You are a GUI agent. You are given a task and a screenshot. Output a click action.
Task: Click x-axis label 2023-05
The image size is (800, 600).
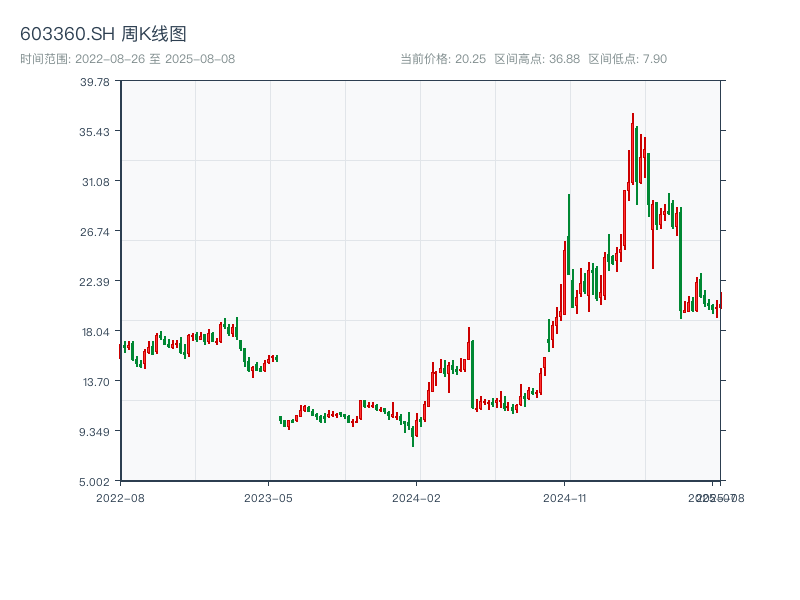point(268,498)
